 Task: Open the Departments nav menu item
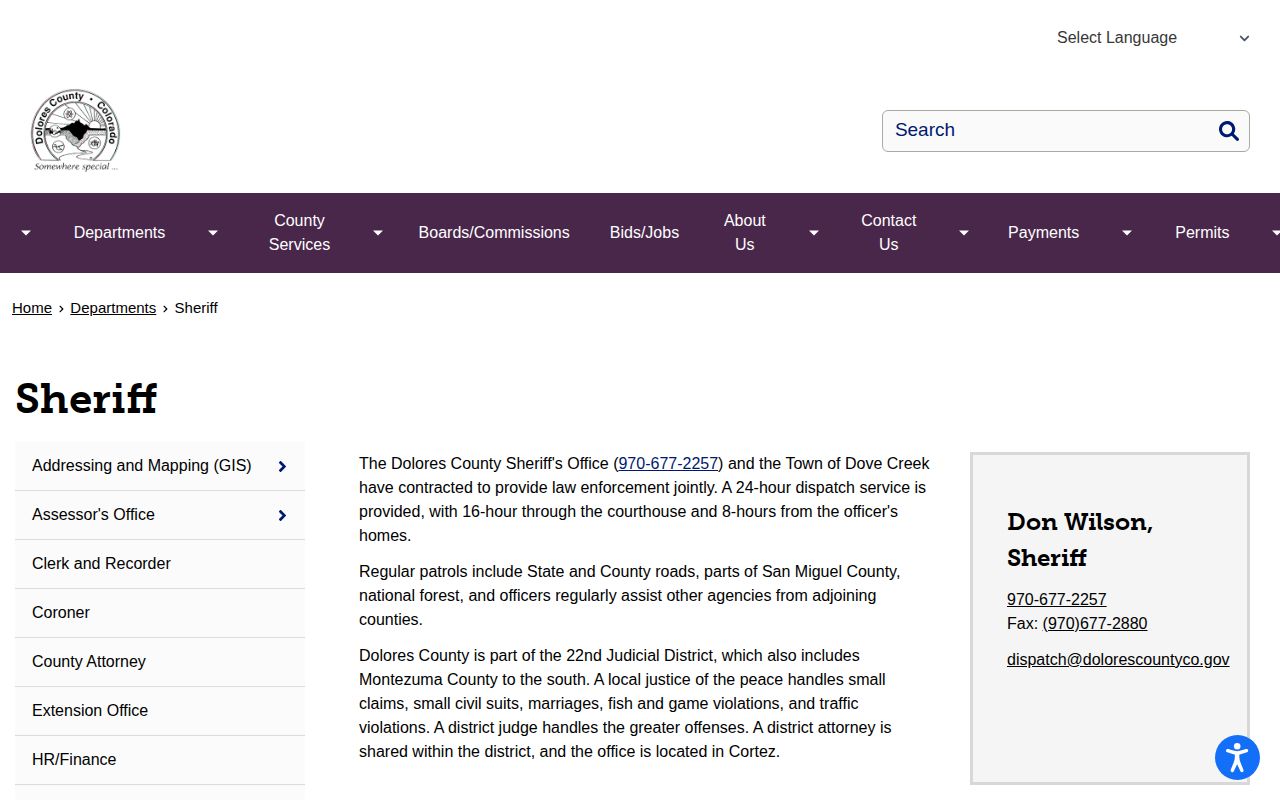click(x=119, y=233)
